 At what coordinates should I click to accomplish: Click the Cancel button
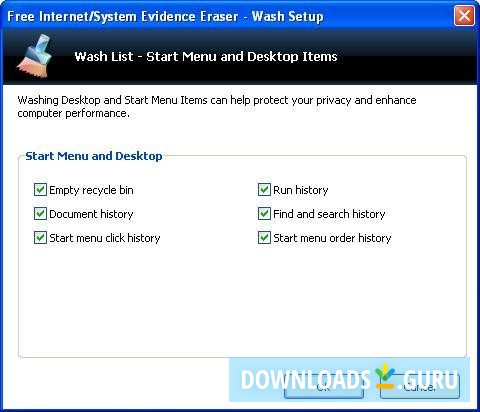pos(420,387)
